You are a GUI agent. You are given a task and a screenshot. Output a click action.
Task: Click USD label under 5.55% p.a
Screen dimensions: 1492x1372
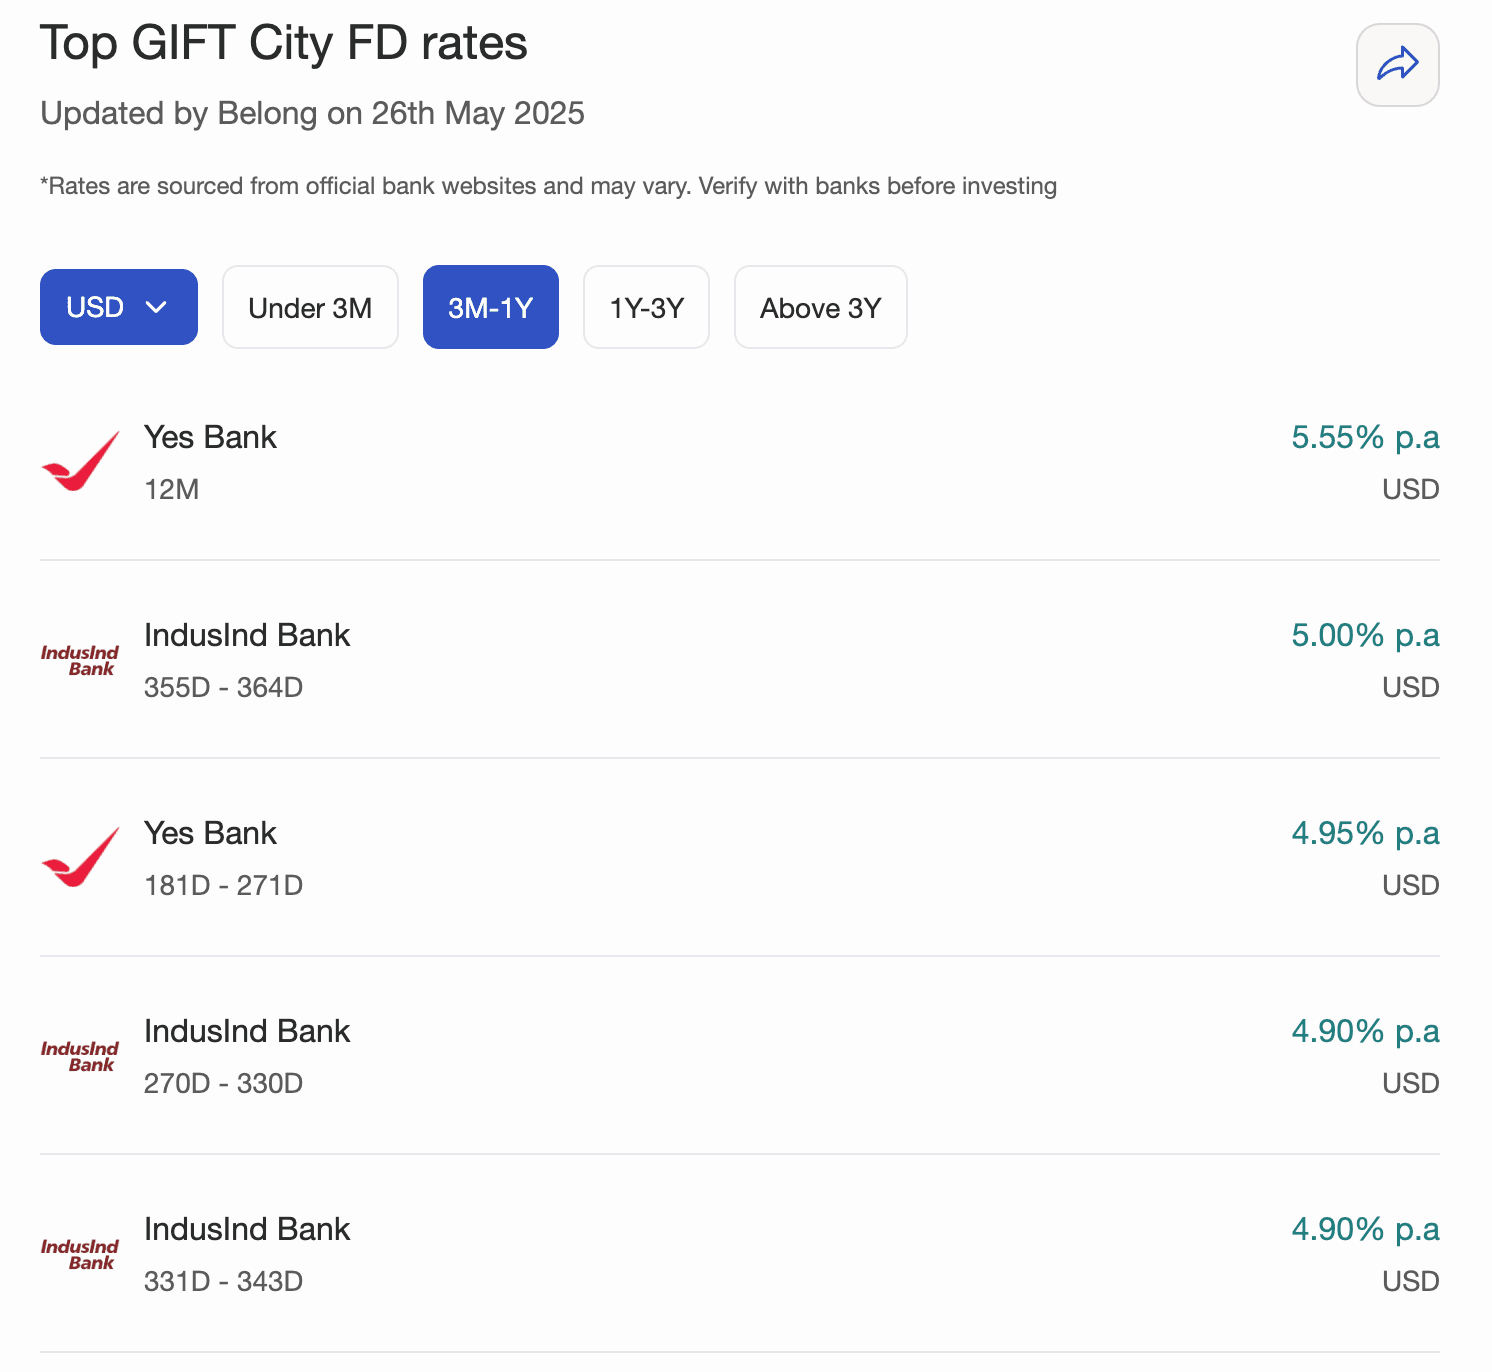[x=1410, y=489]
